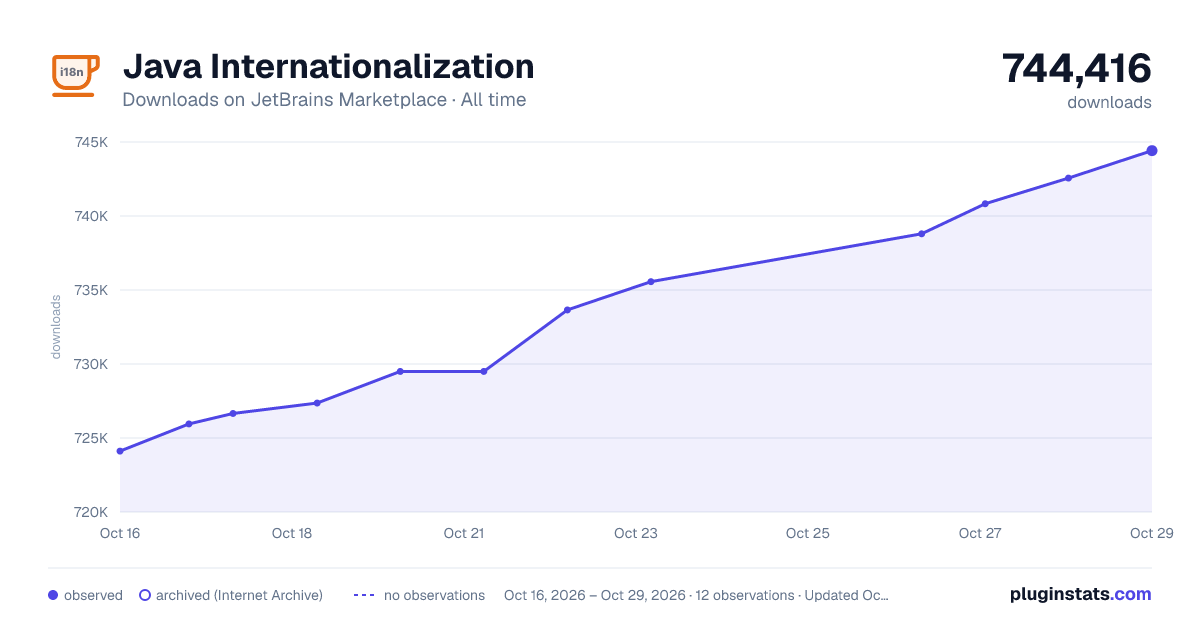Click the 'Oct 29' x-axis label
The width and height of the screenshot is (1200, 630).
[x=1151, y=533]
